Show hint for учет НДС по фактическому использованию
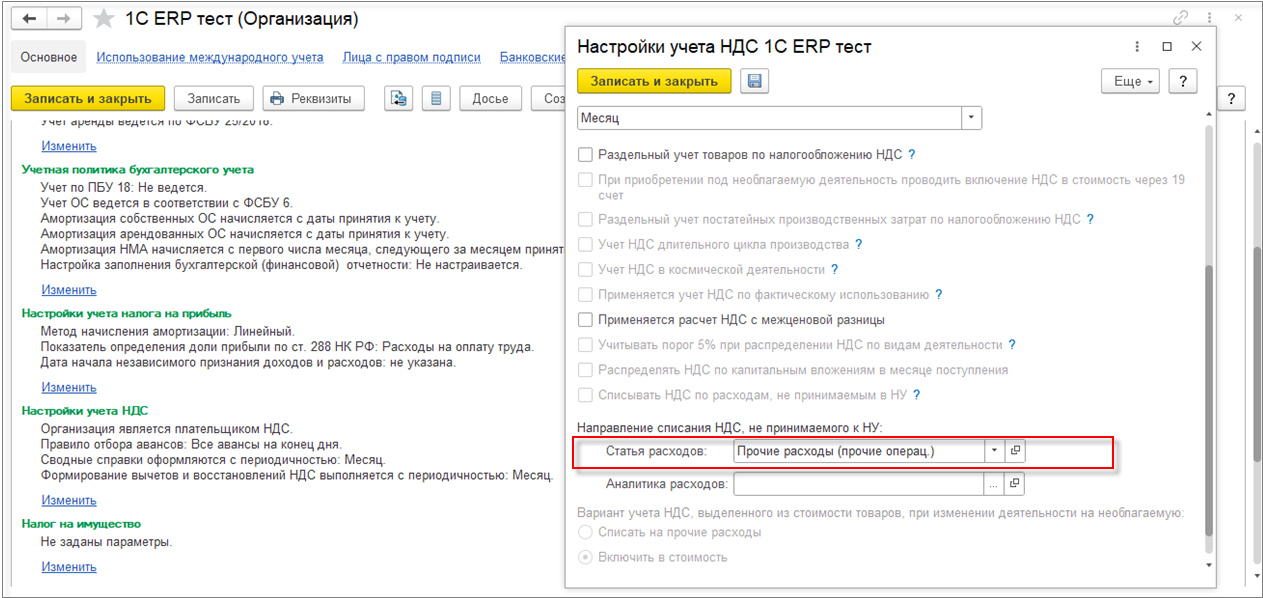1263x598 pixels. pyautogui.click(x=938, y=295)
